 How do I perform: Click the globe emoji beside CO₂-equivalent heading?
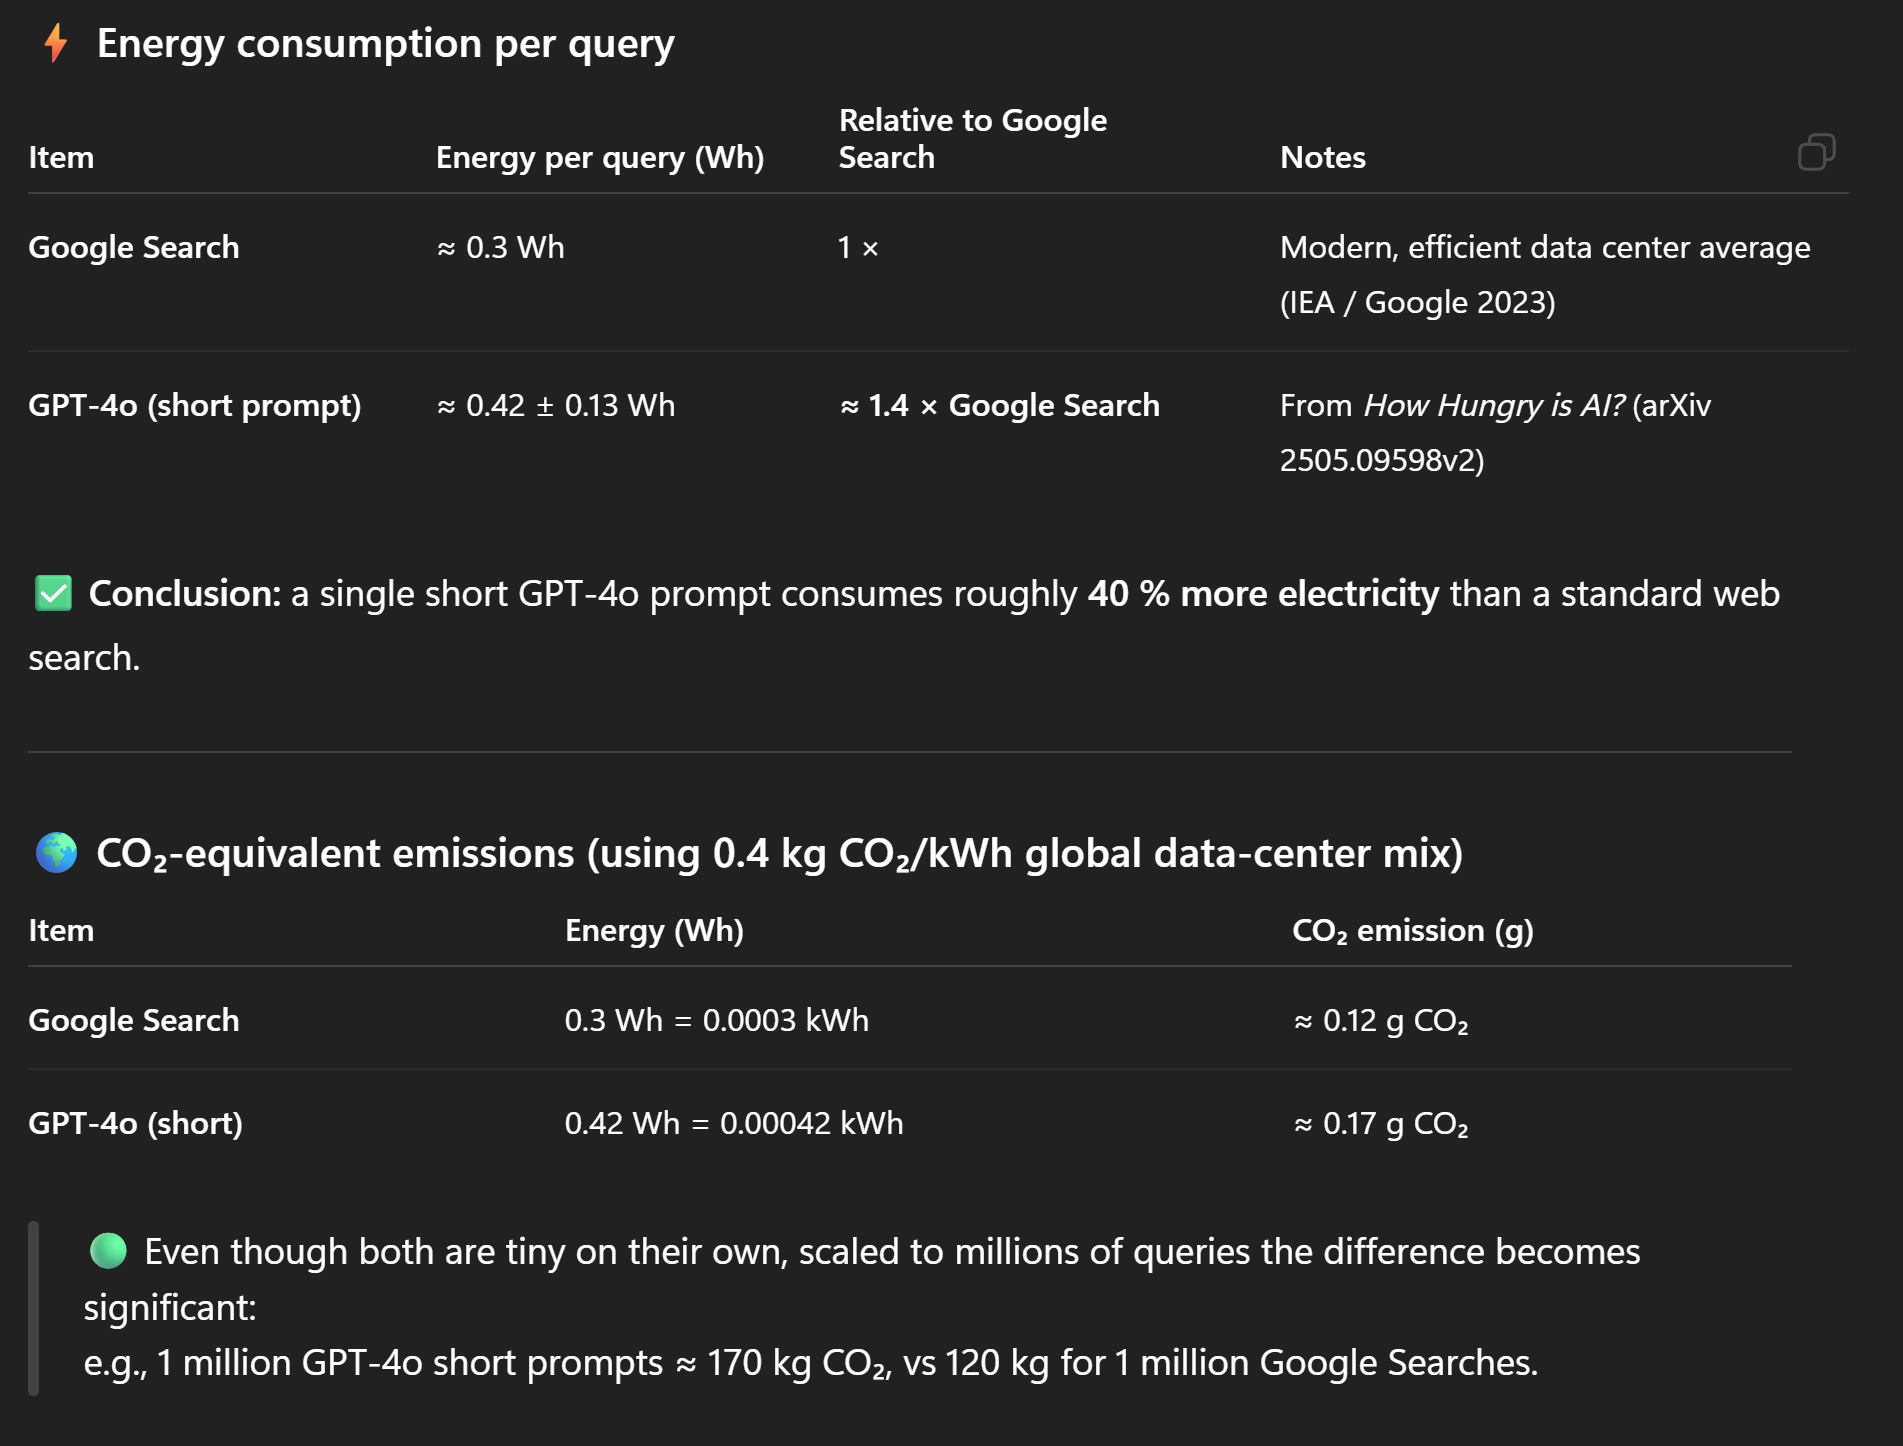56,852
